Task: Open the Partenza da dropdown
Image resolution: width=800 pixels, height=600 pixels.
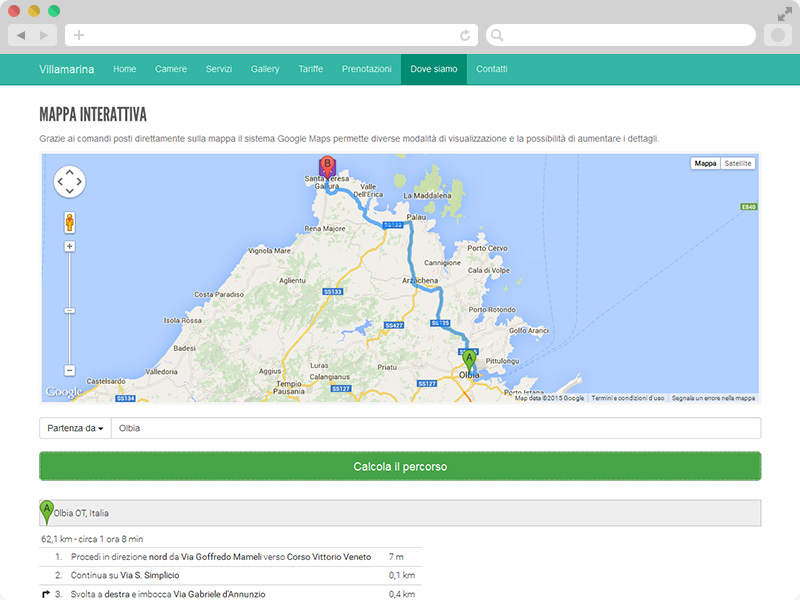Action: [x=75, y=428]
